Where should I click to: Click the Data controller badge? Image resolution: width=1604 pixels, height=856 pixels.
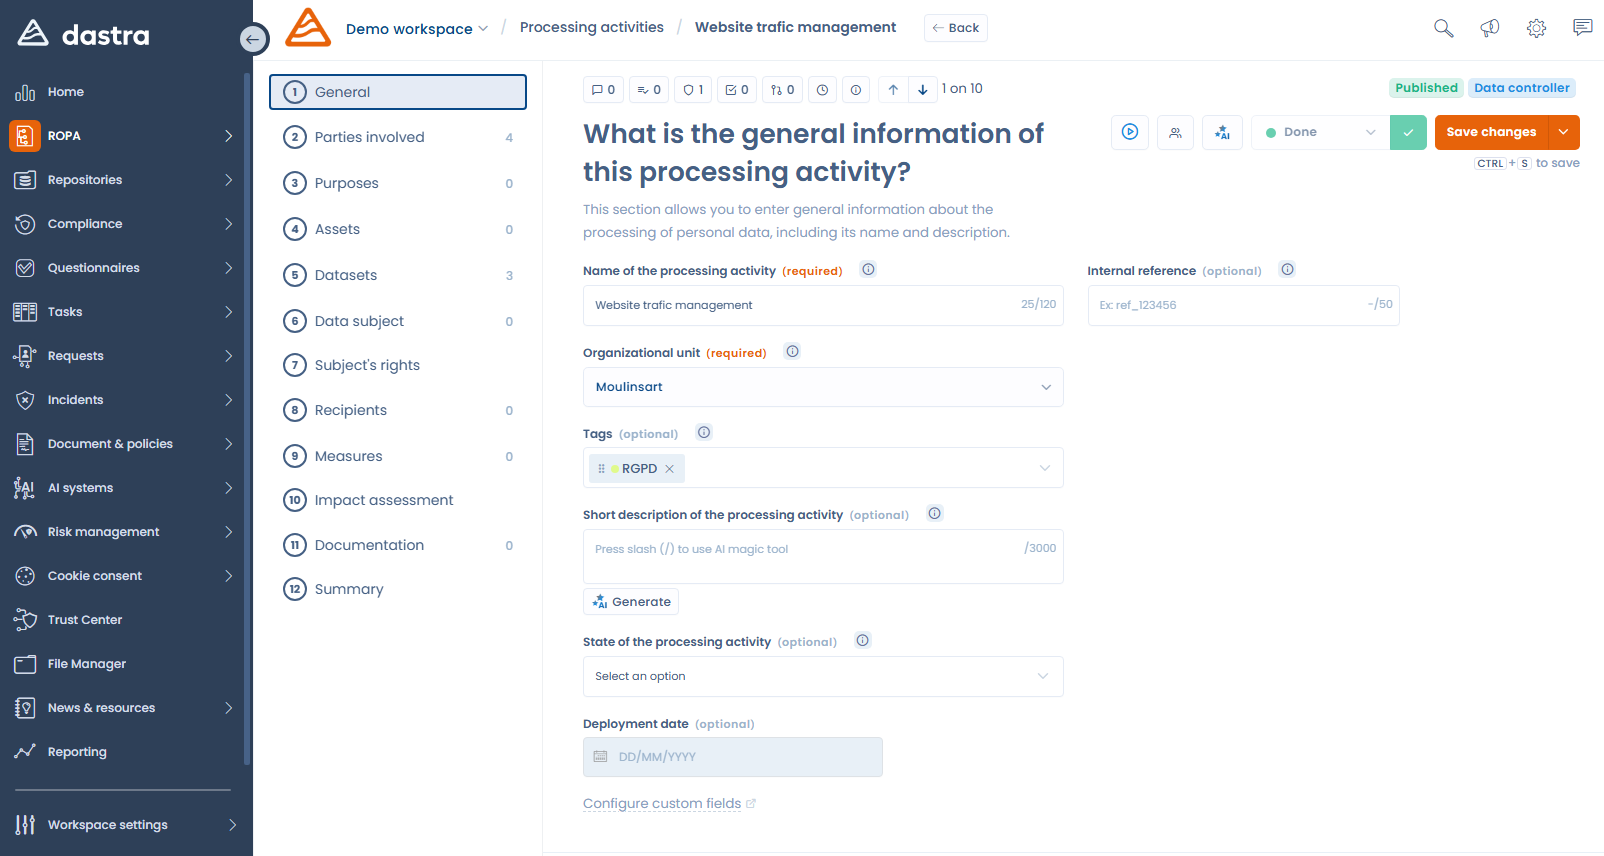1522,88
